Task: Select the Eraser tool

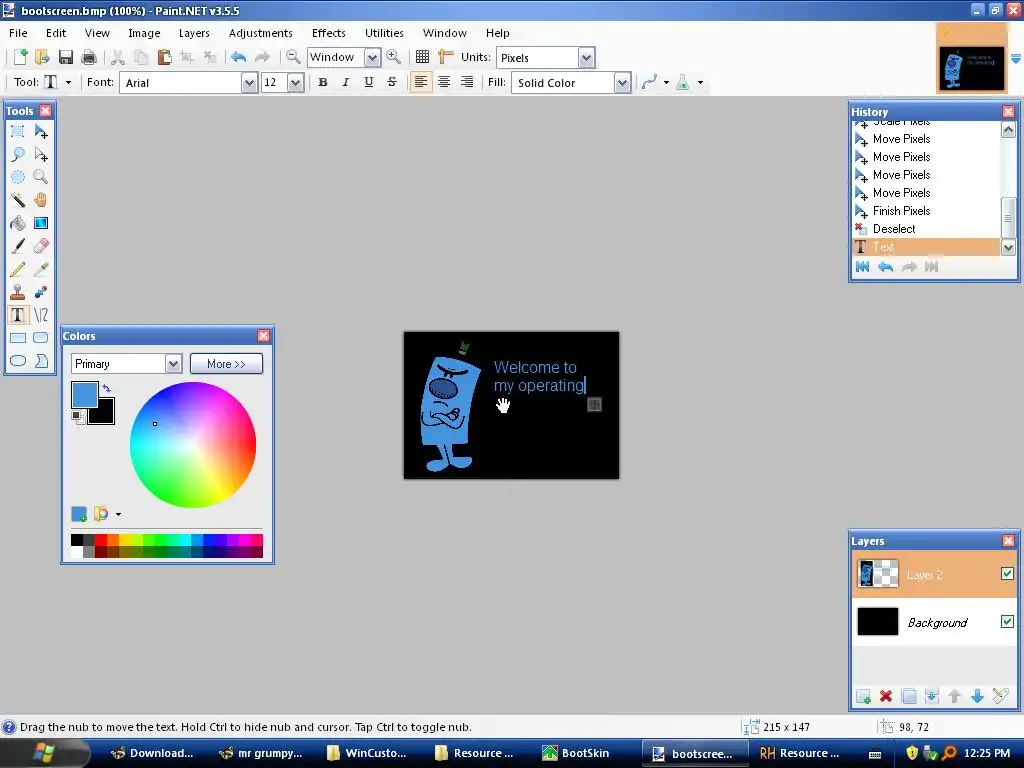Action: tap(40, 246)
